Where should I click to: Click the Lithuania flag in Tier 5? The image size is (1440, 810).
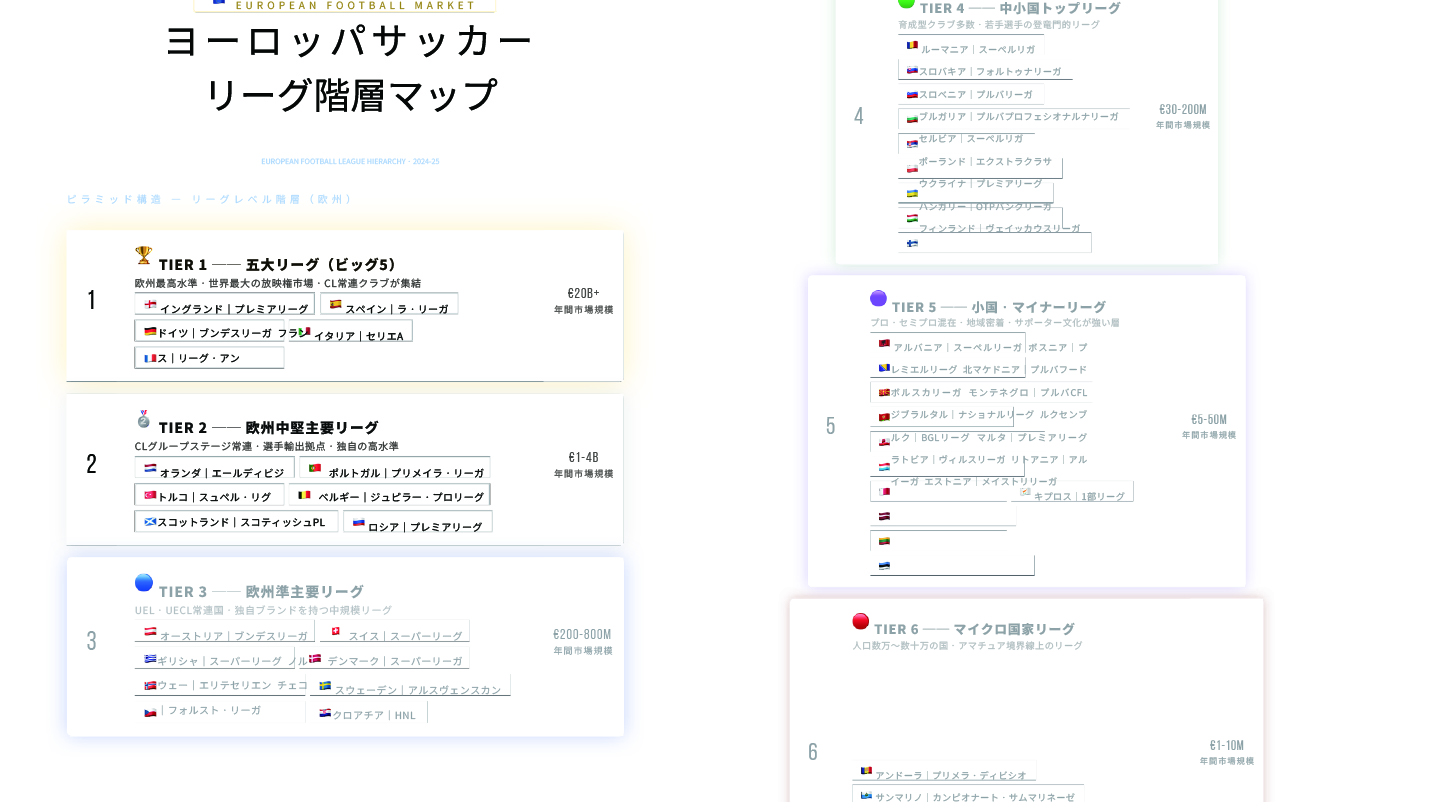click(884, 541)
